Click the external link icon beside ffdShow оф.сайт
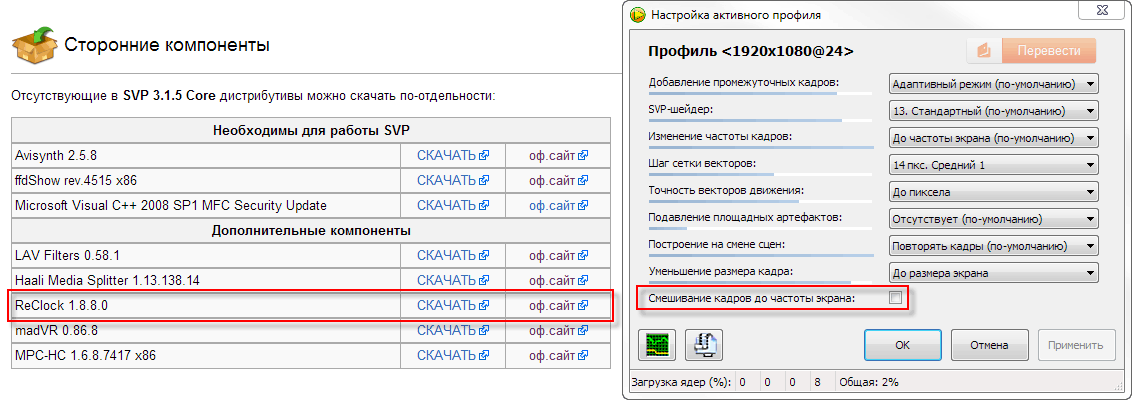 pyautogui.click(x=583, y=181)
